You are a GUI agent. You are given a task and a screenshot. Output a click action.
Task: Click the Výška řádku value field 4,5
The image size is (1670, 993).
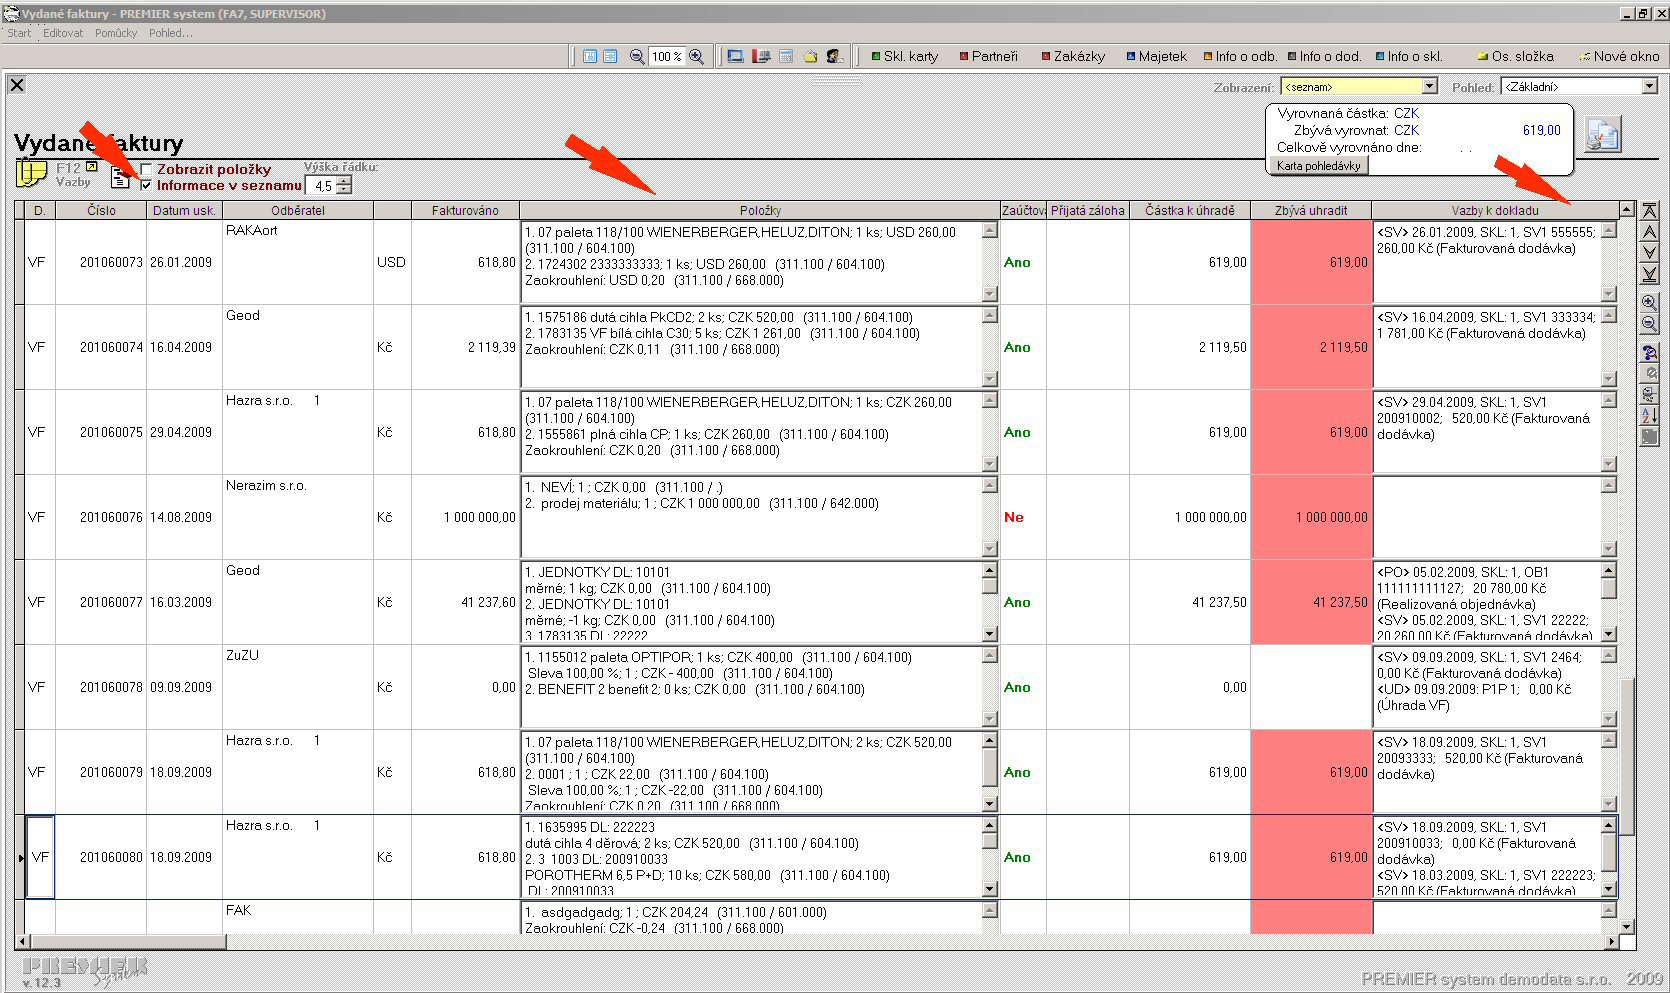[322, 186]
